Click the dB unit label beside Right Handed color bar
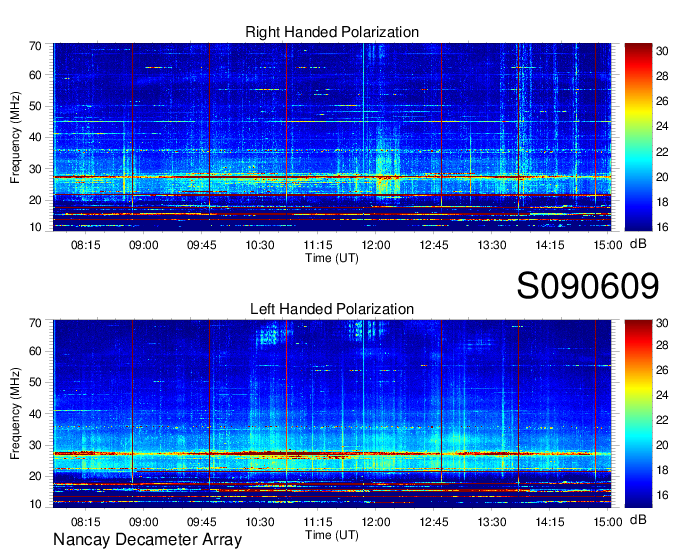This screenshot has width=680, height=552. coord(638,244)
